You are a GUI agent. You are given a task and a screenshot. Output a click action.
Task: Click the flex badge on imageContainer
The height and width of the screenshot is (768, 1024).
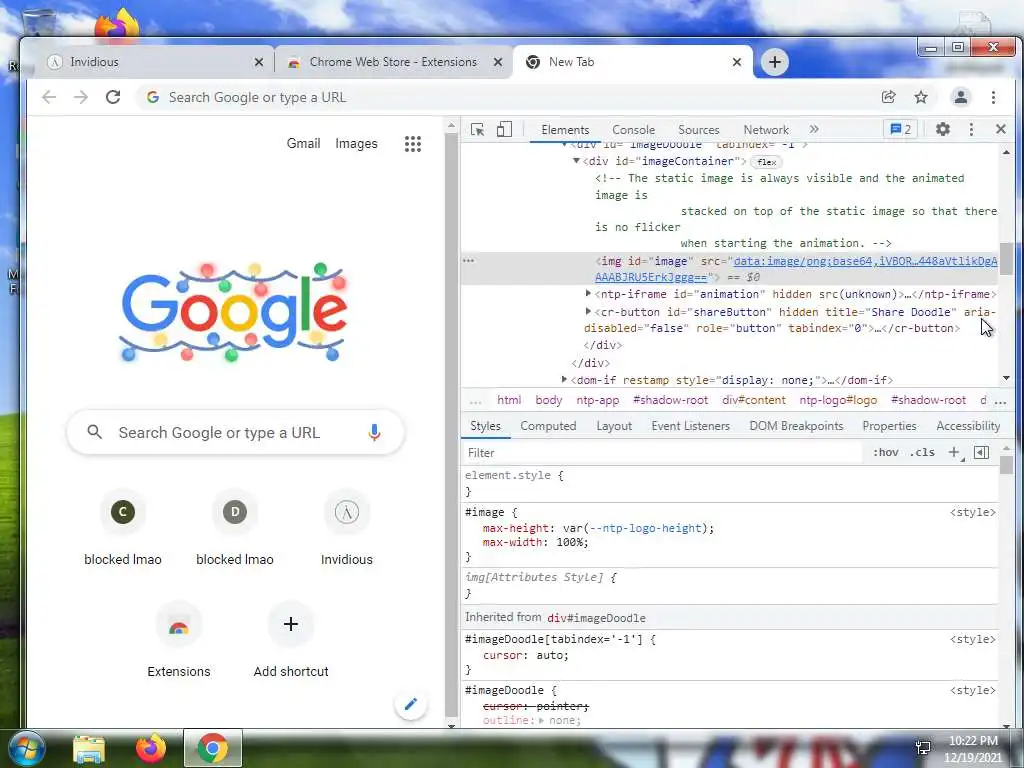pyautogui.click(x=766, y=162)
